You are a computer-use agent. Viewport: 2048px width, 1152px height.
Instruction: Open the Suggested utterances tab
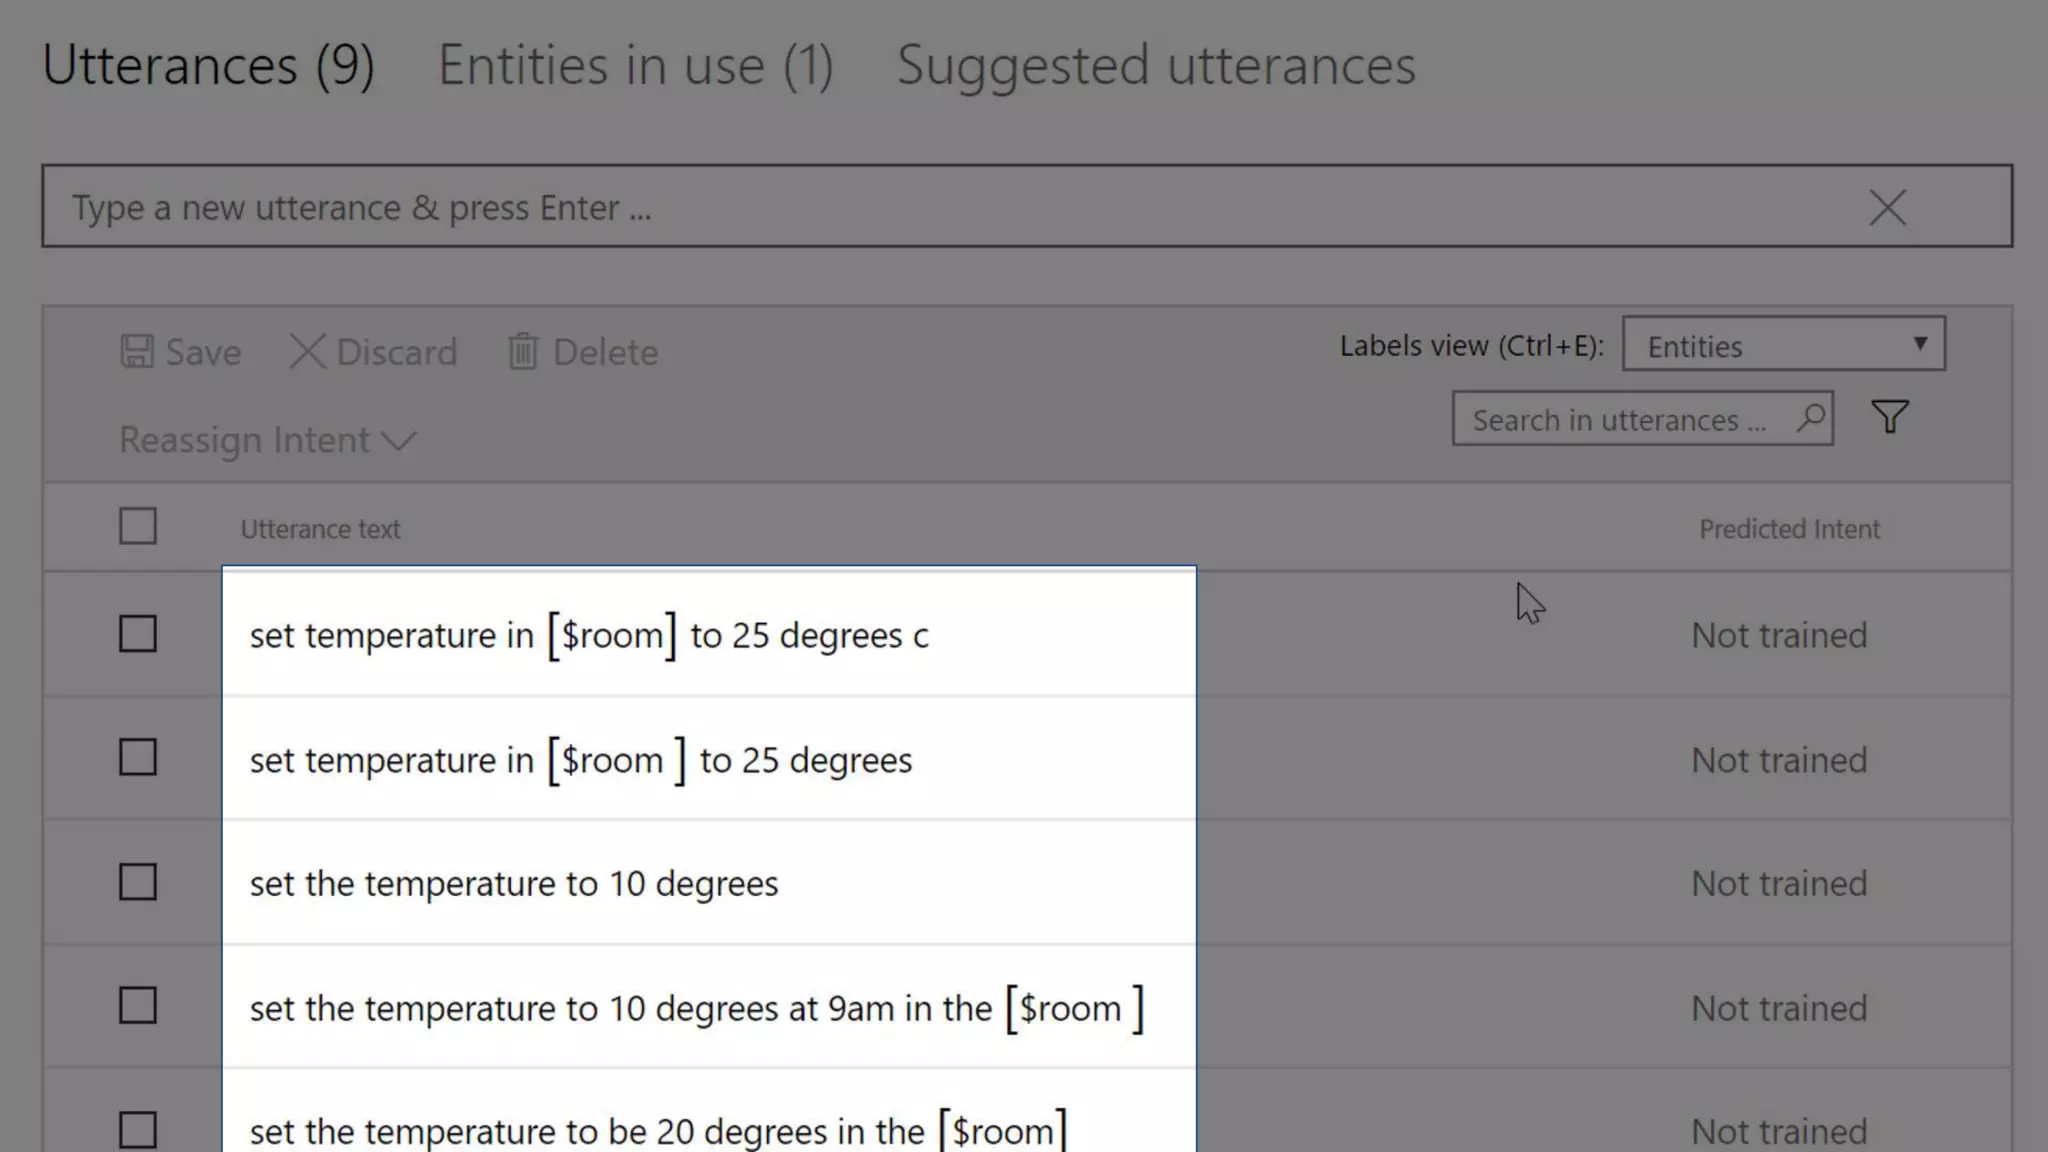tap(1155, 66)
